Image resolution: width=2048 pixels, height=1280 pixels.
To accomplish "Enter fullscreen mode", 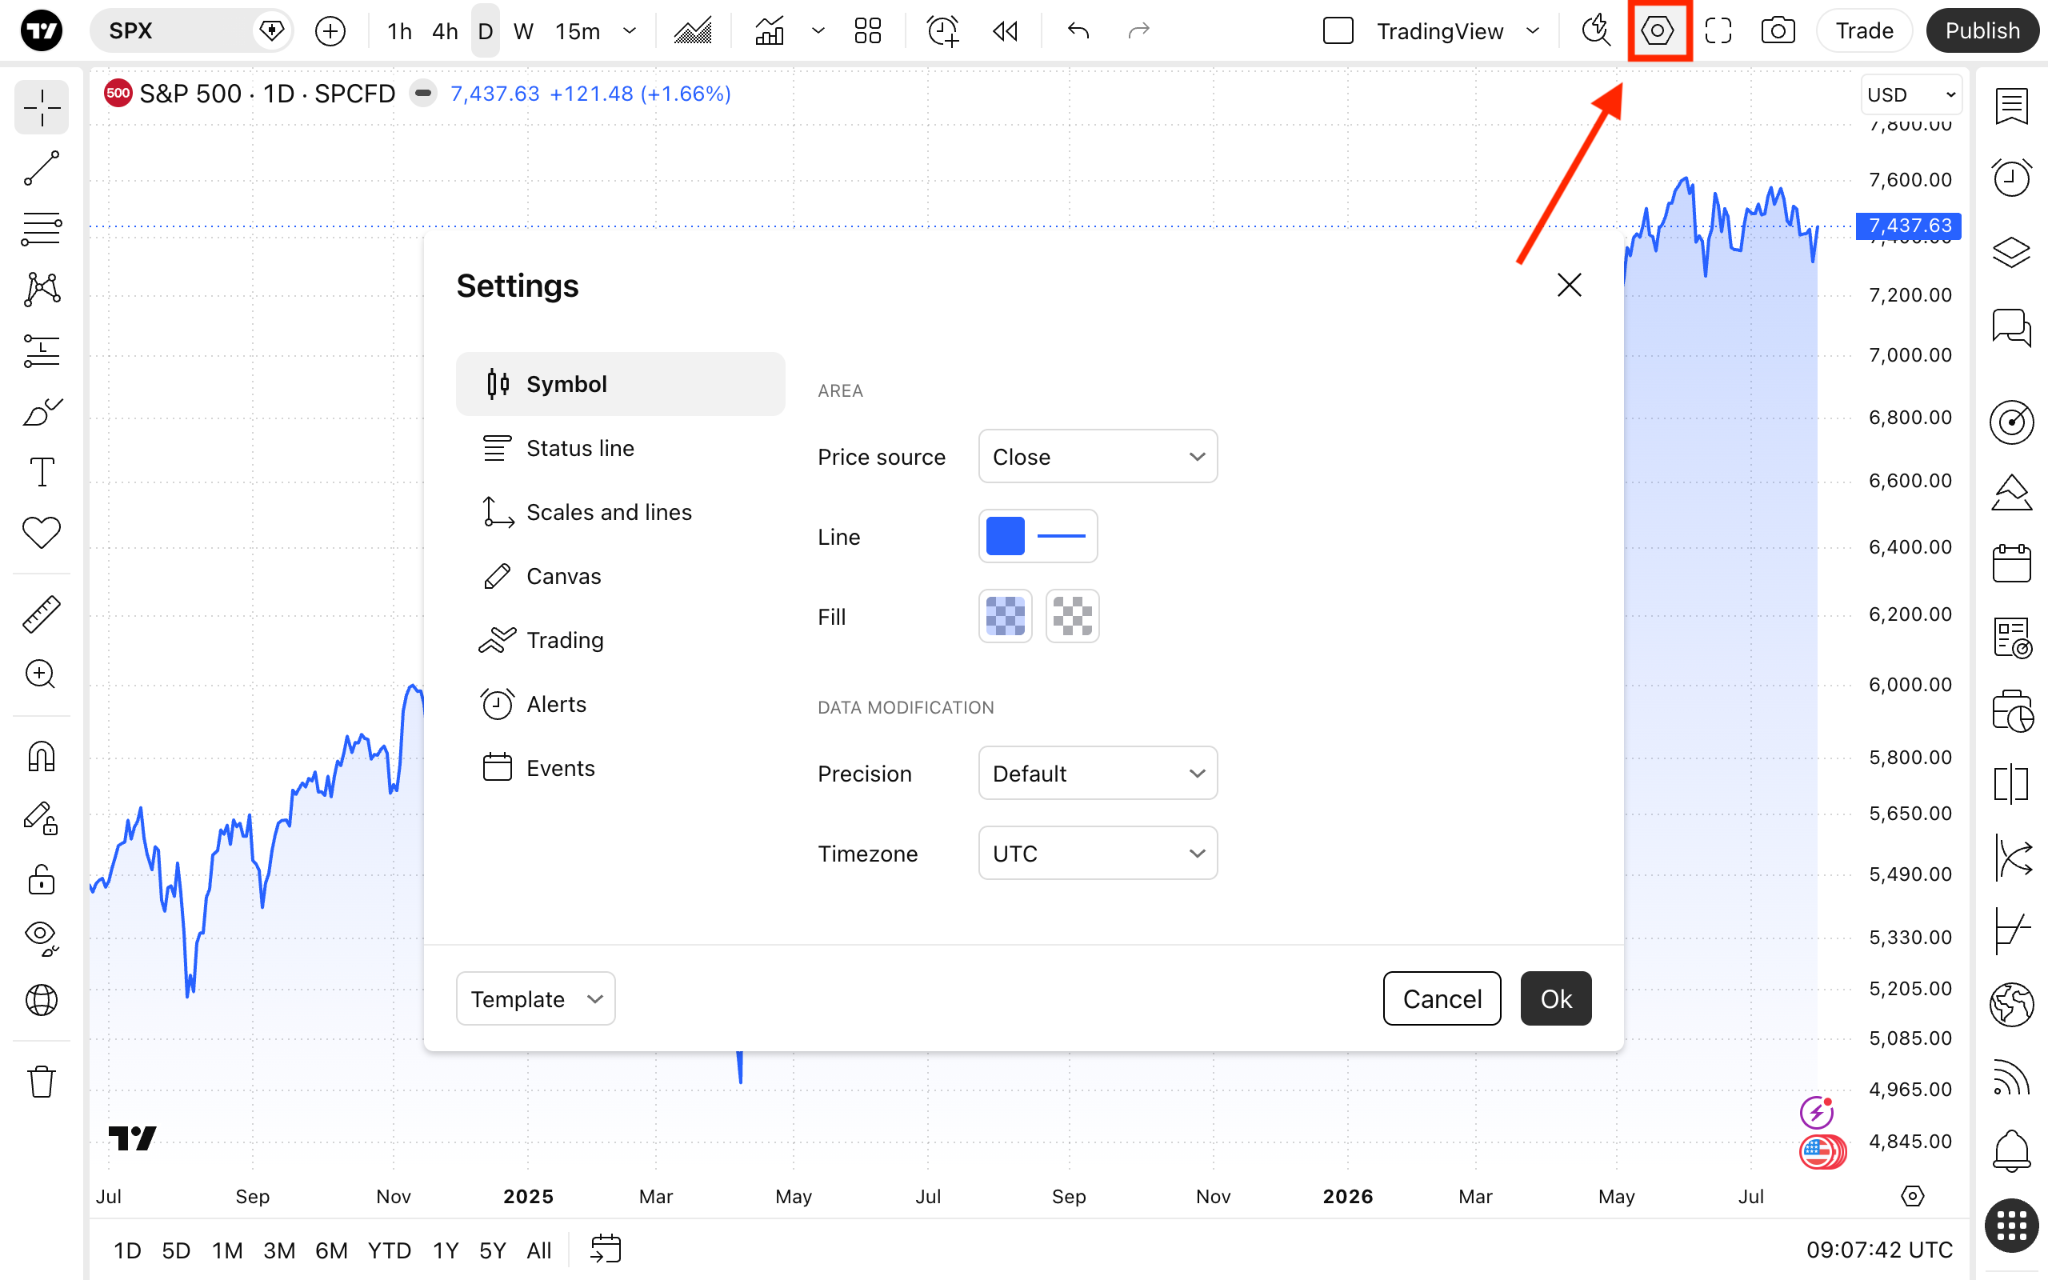I will pos(1718,31).
